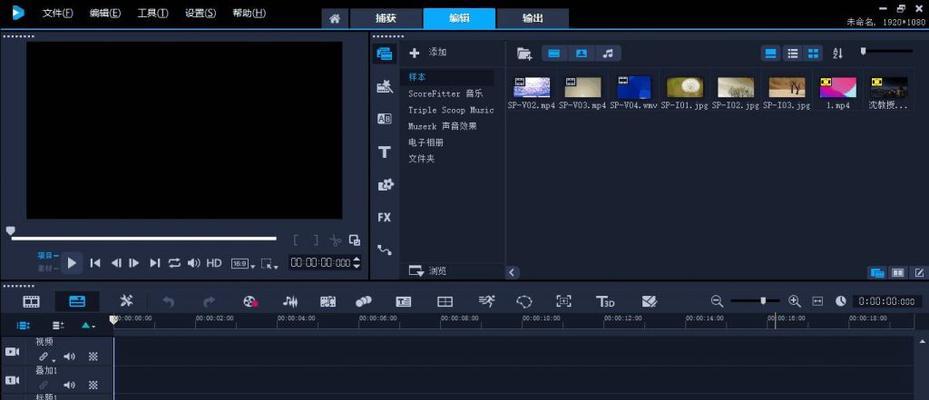Screen dimensions: 929x400
Task: Open the 浏览 browse dropdown
Action: tap(428, 271)
